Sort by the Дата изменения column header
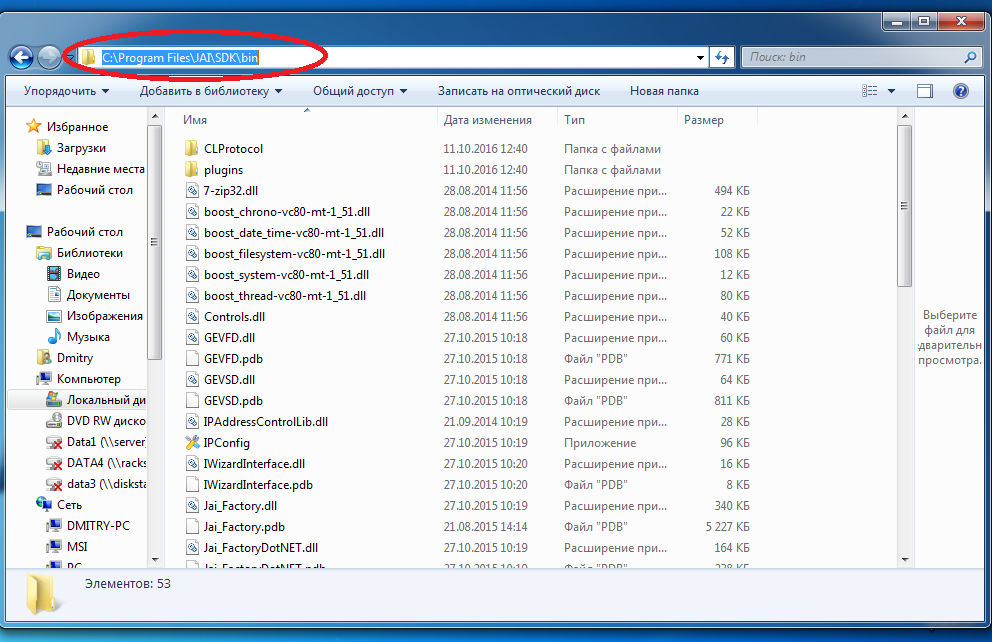Viewport: 992px width, 642px height. point(488,120)
